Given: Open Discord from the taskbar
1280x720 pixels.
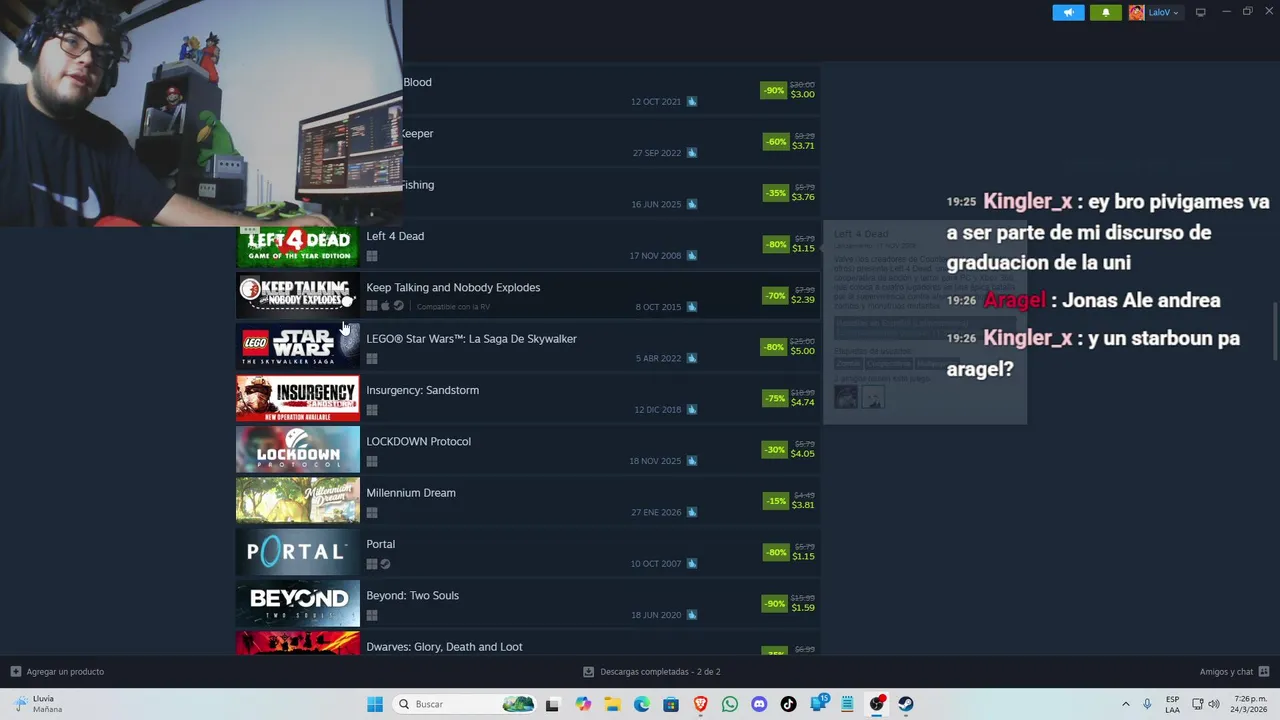Looking at the screenshot, I should pyautogui.click(x=759, y=704).
